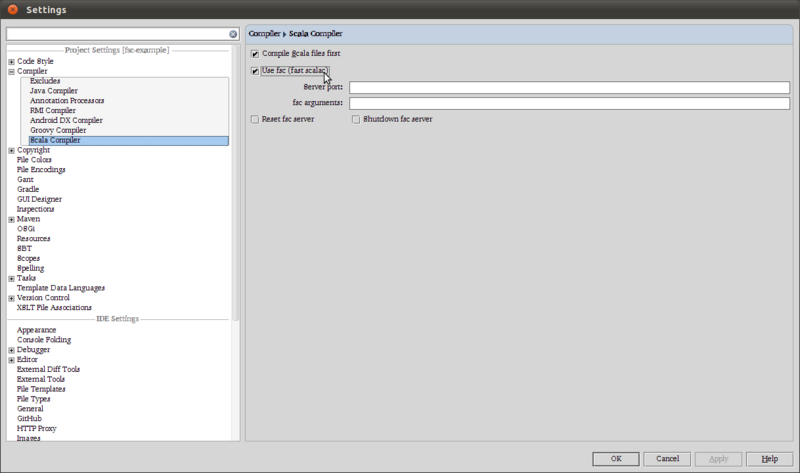800x473 pixels.
Task: Select Excludes under Compiler
Action: click(x=45, y=81)
